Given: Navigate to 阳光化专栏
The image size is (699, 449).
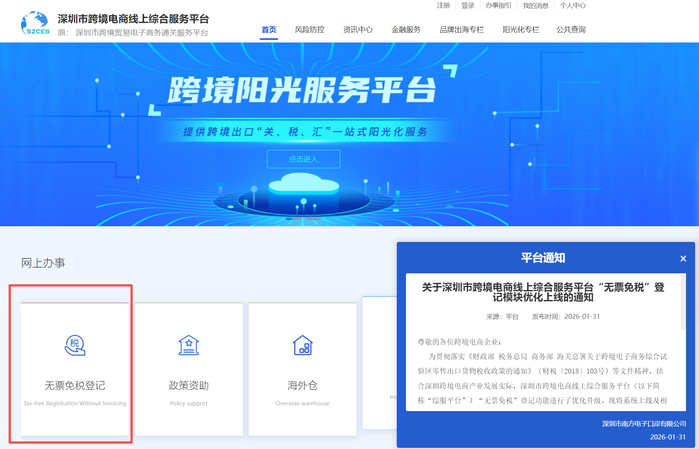Looking at the screenshot, I should [522, 30].
